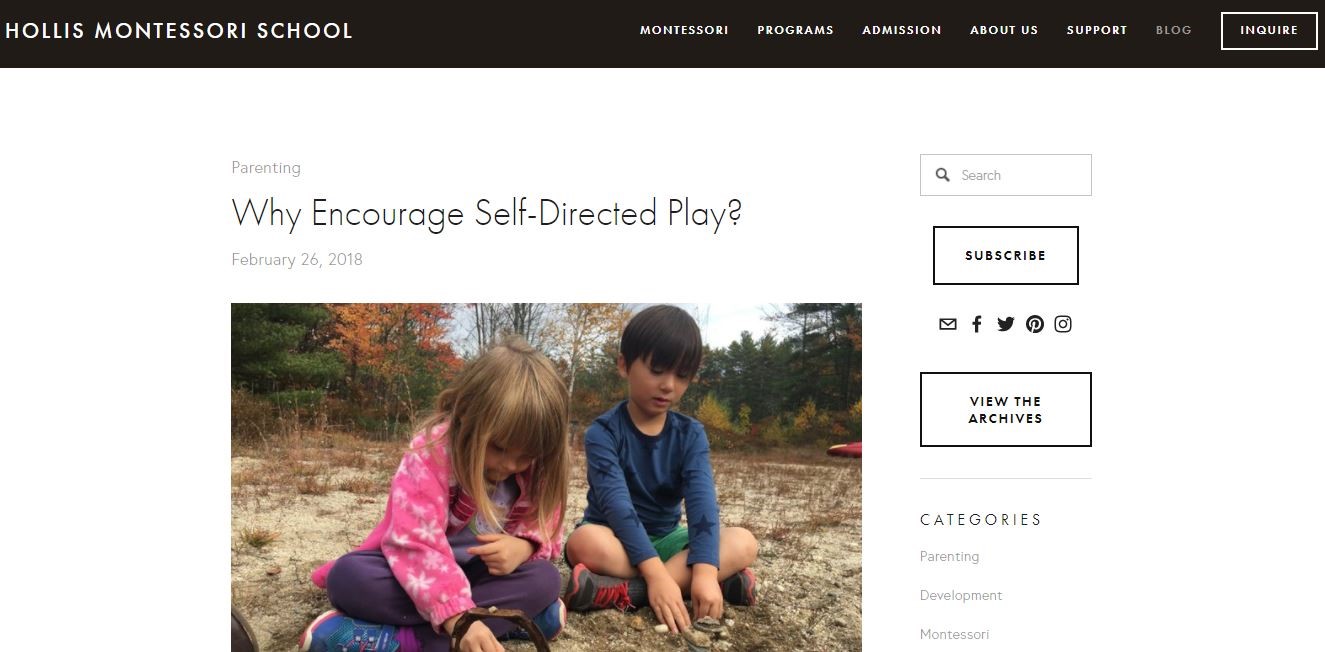Screen dimensions: 1325x652
Task: Click View the Archives button
Action: [x=1006, y=410]
